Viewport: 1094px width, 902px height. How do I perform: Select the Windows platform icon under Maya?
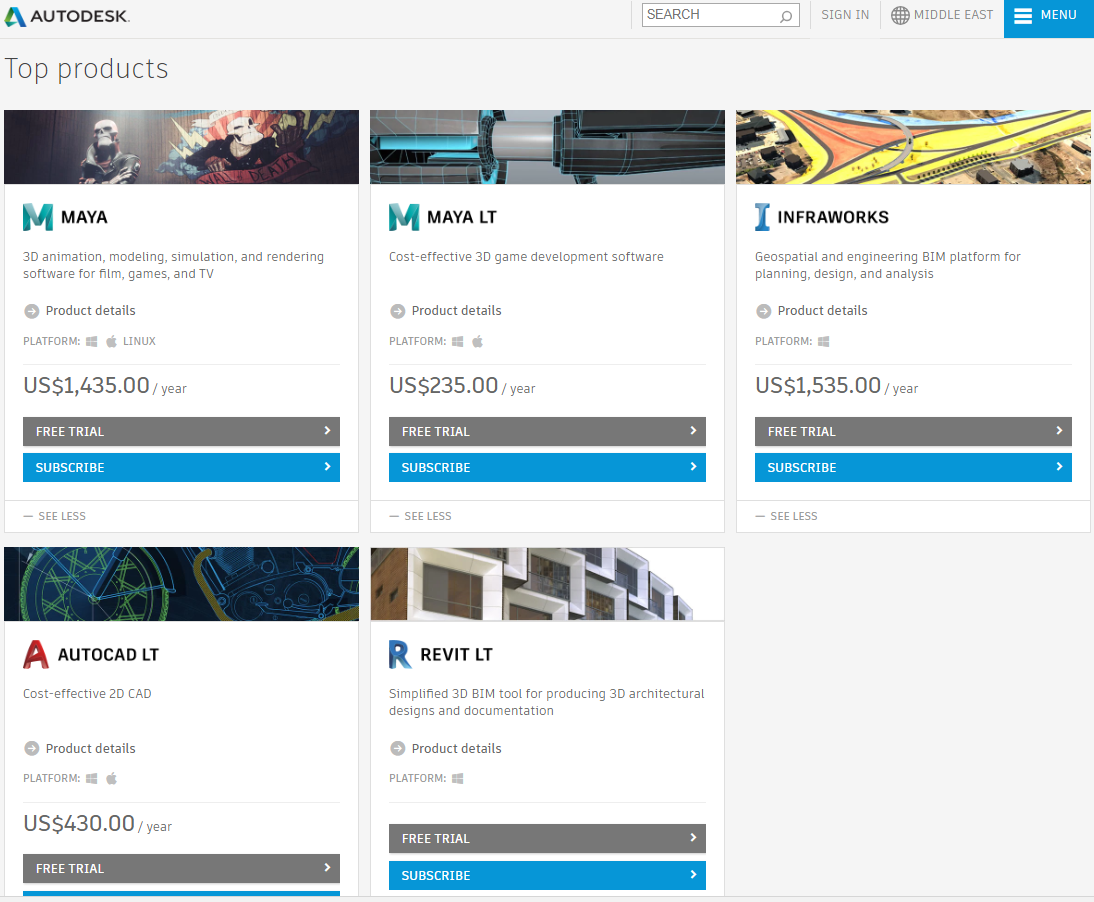coord(91,341)
